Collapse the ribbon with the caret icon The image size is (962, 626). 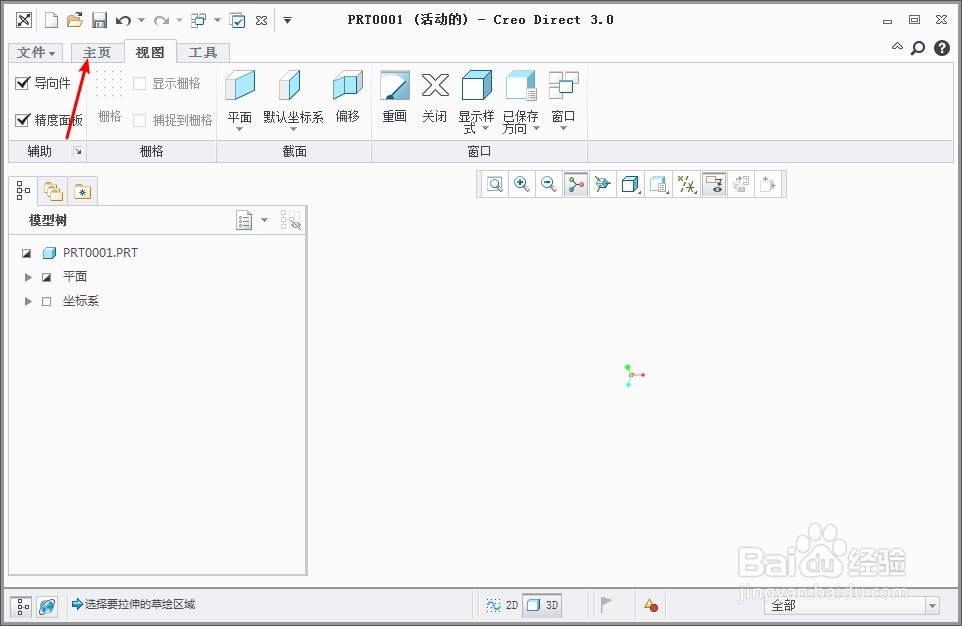coord(897,46)
